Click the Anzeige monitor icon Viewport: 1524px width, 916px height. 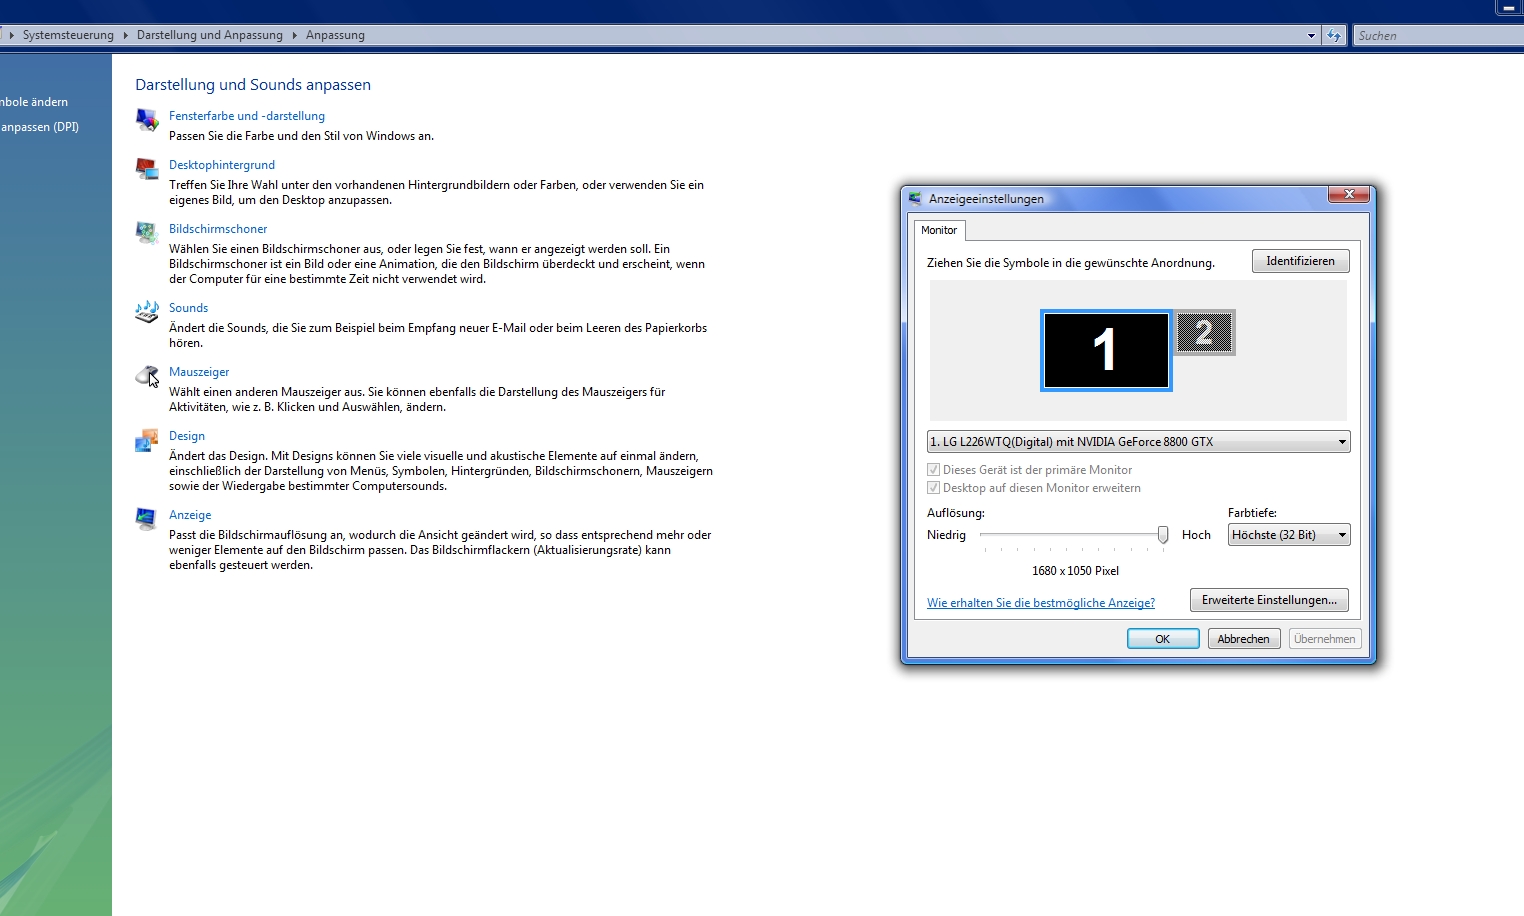coord(147,519)
